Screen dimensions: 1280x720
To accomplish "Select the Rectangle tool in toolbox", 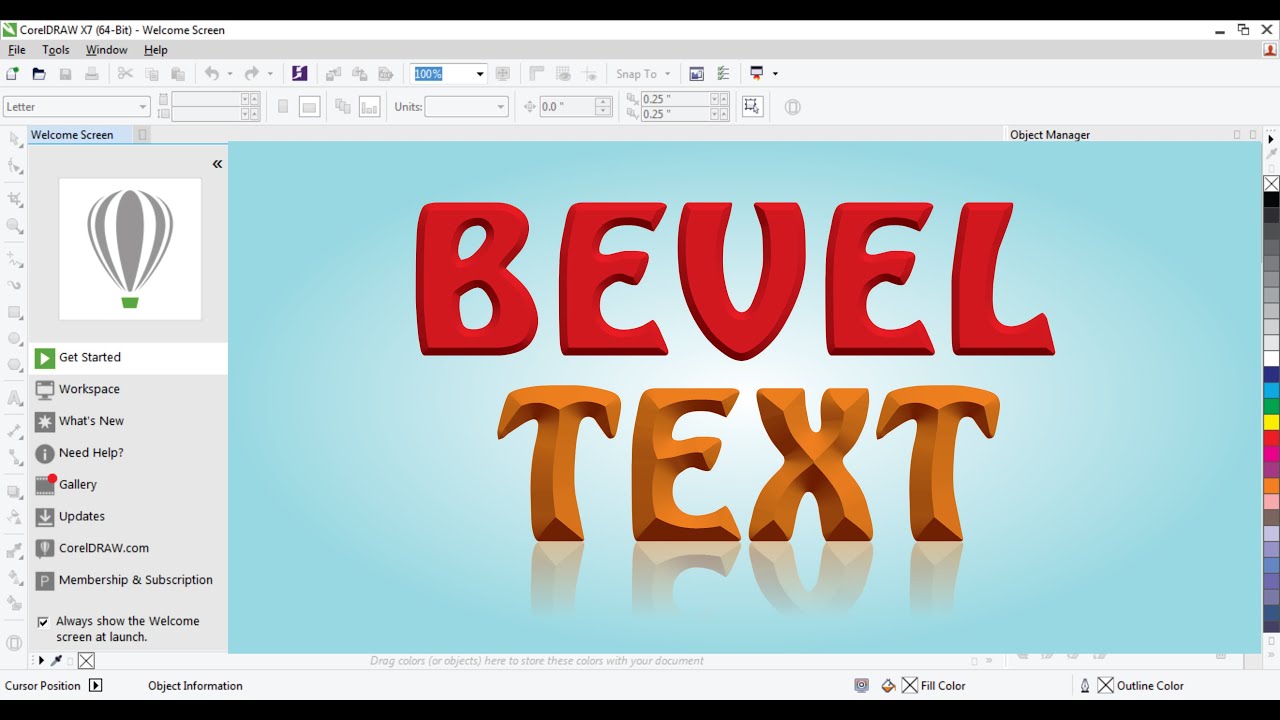I will click(14, 312).
